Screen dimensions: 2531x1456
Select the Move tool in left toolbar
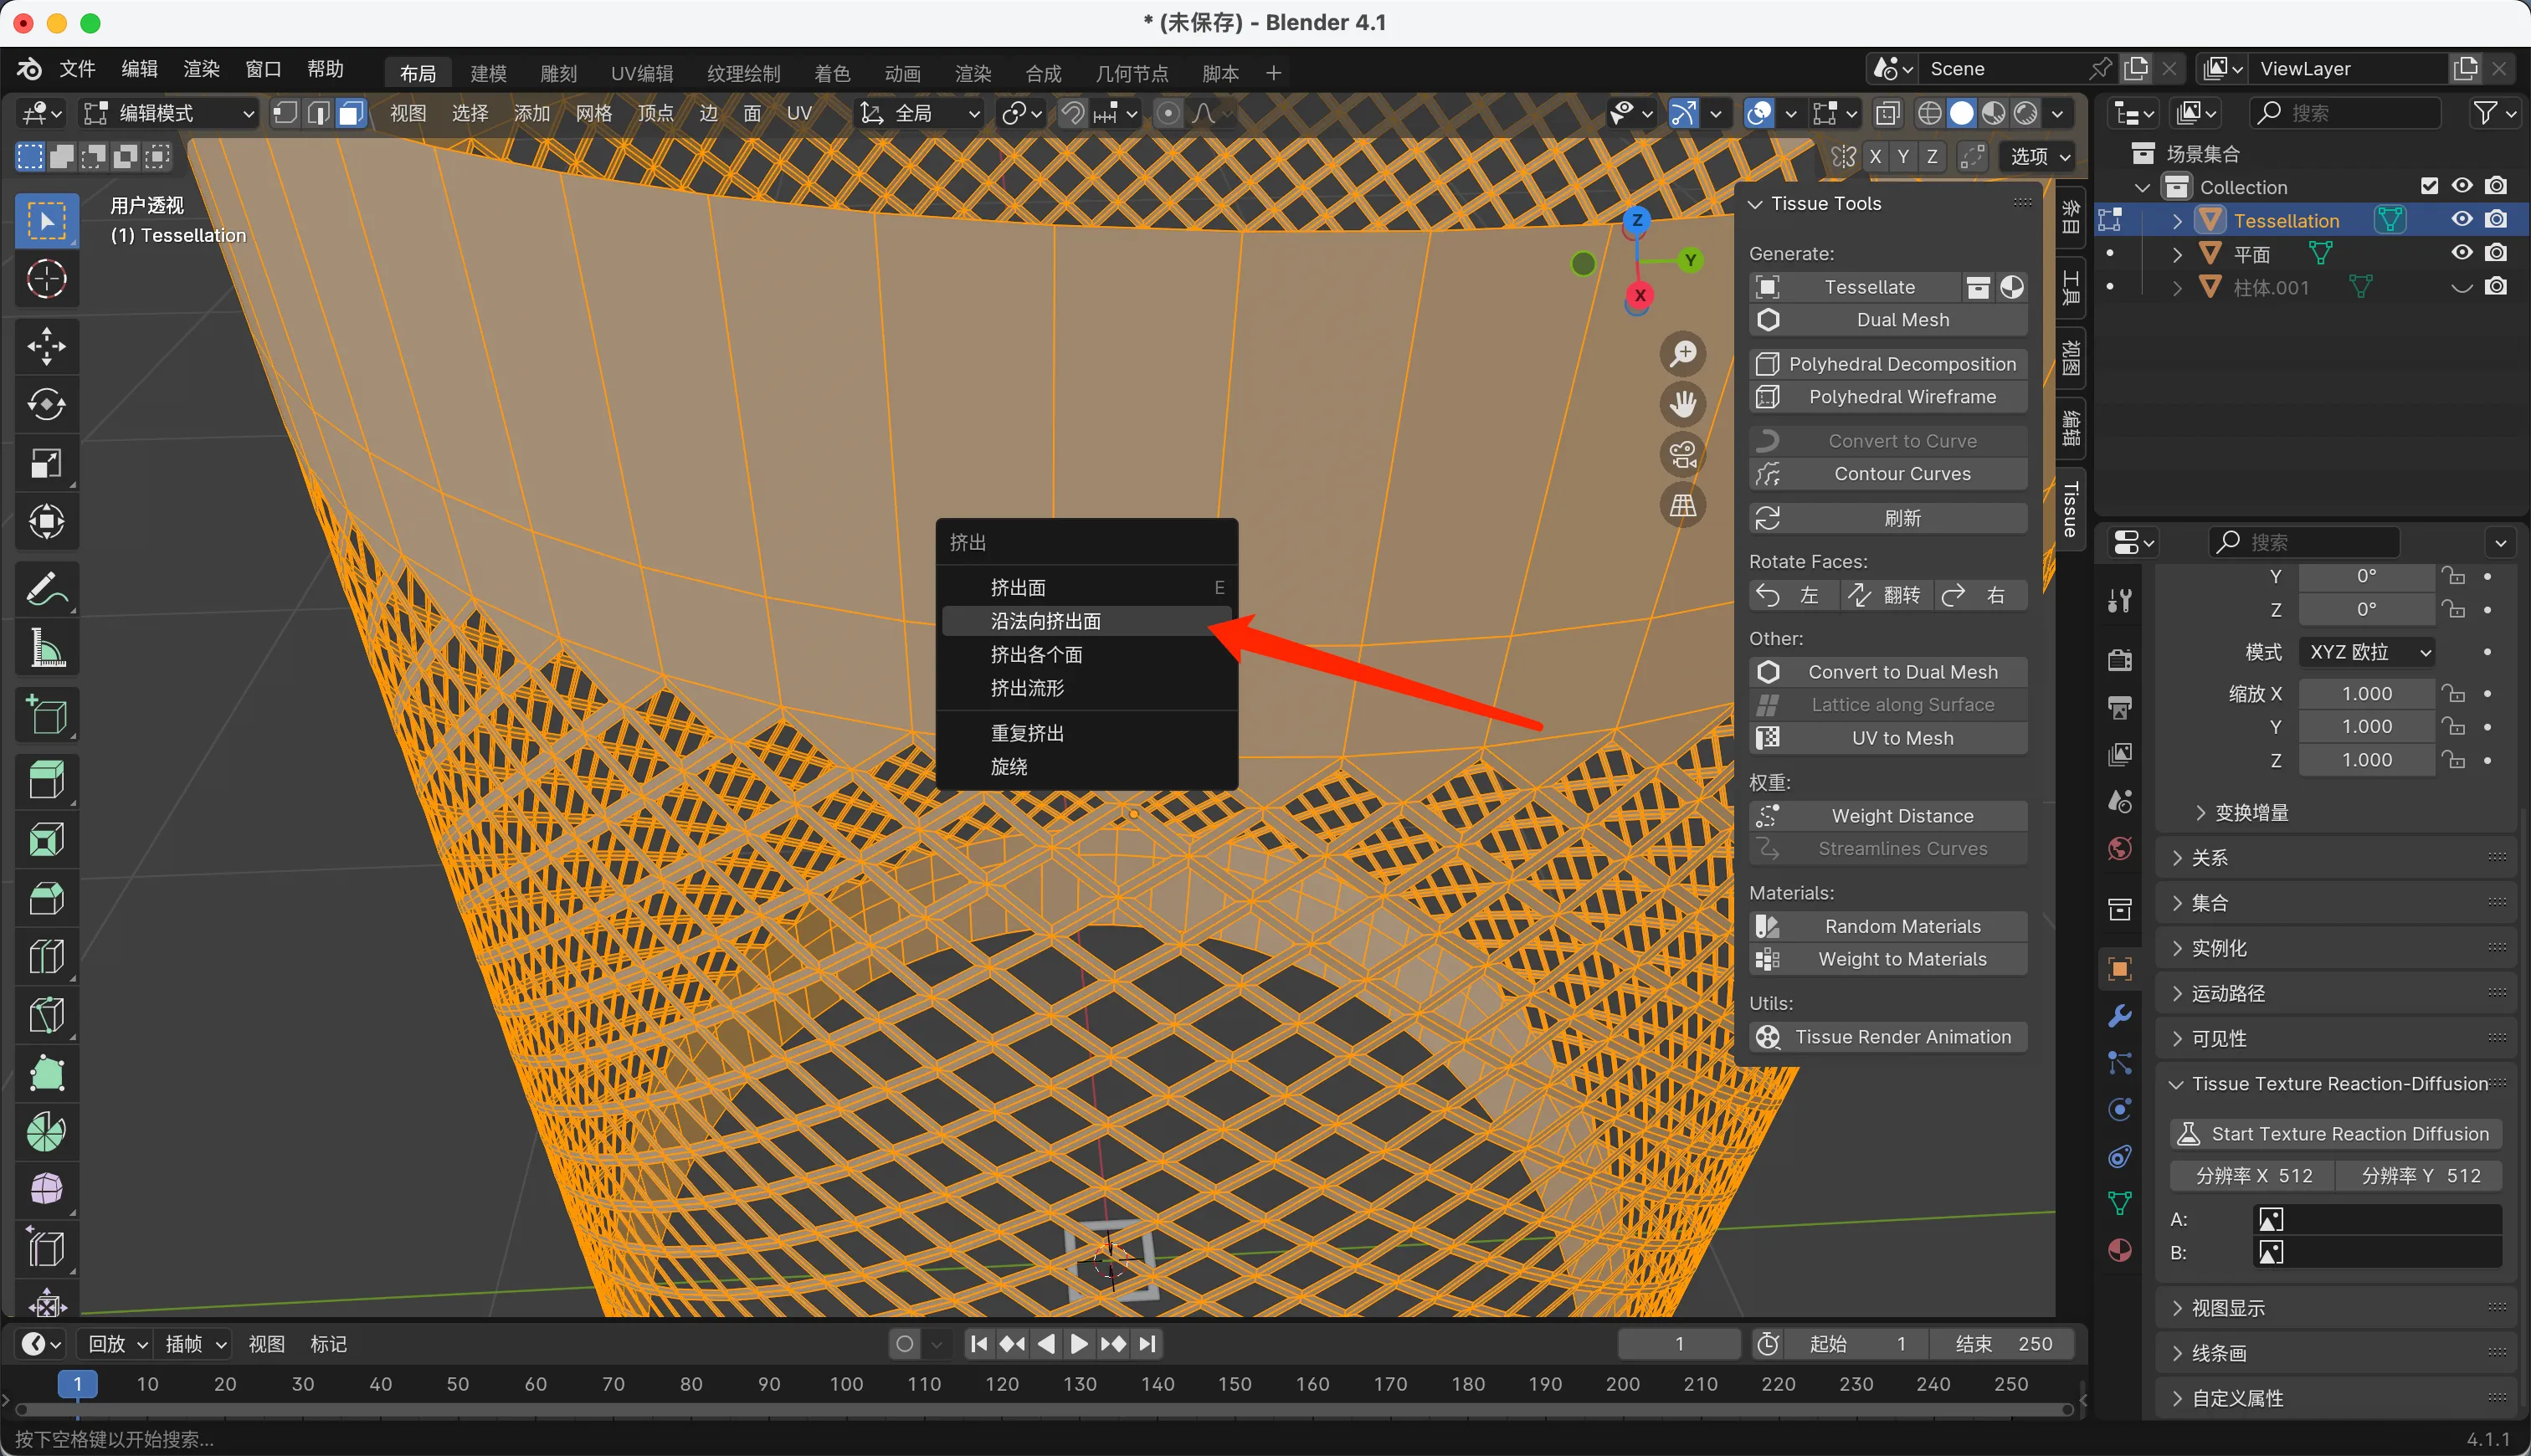point(46,346)
